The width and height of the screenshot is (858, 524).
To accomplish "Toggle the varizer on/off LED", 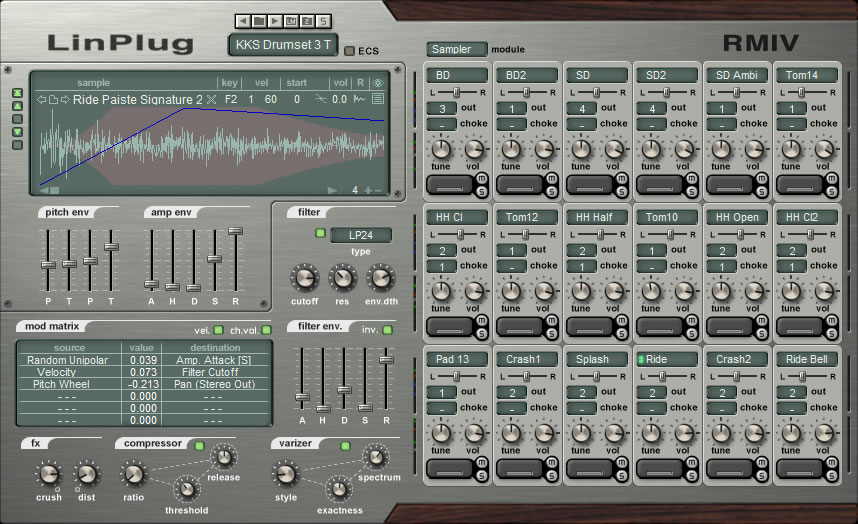I will tap(345, 446).
